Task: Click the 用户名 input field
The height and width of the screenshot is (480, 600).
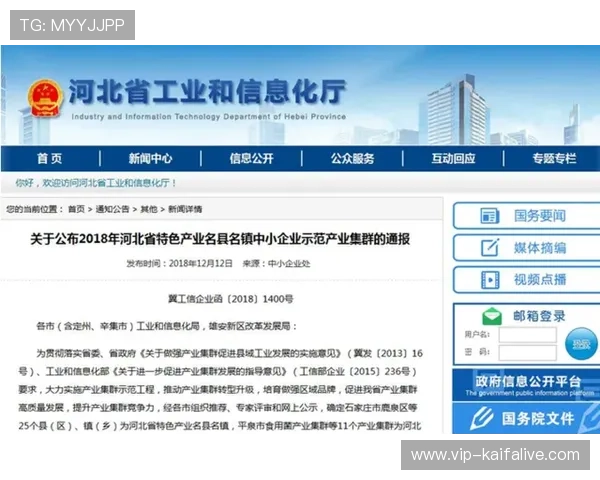Action: (x=528, y=335)
